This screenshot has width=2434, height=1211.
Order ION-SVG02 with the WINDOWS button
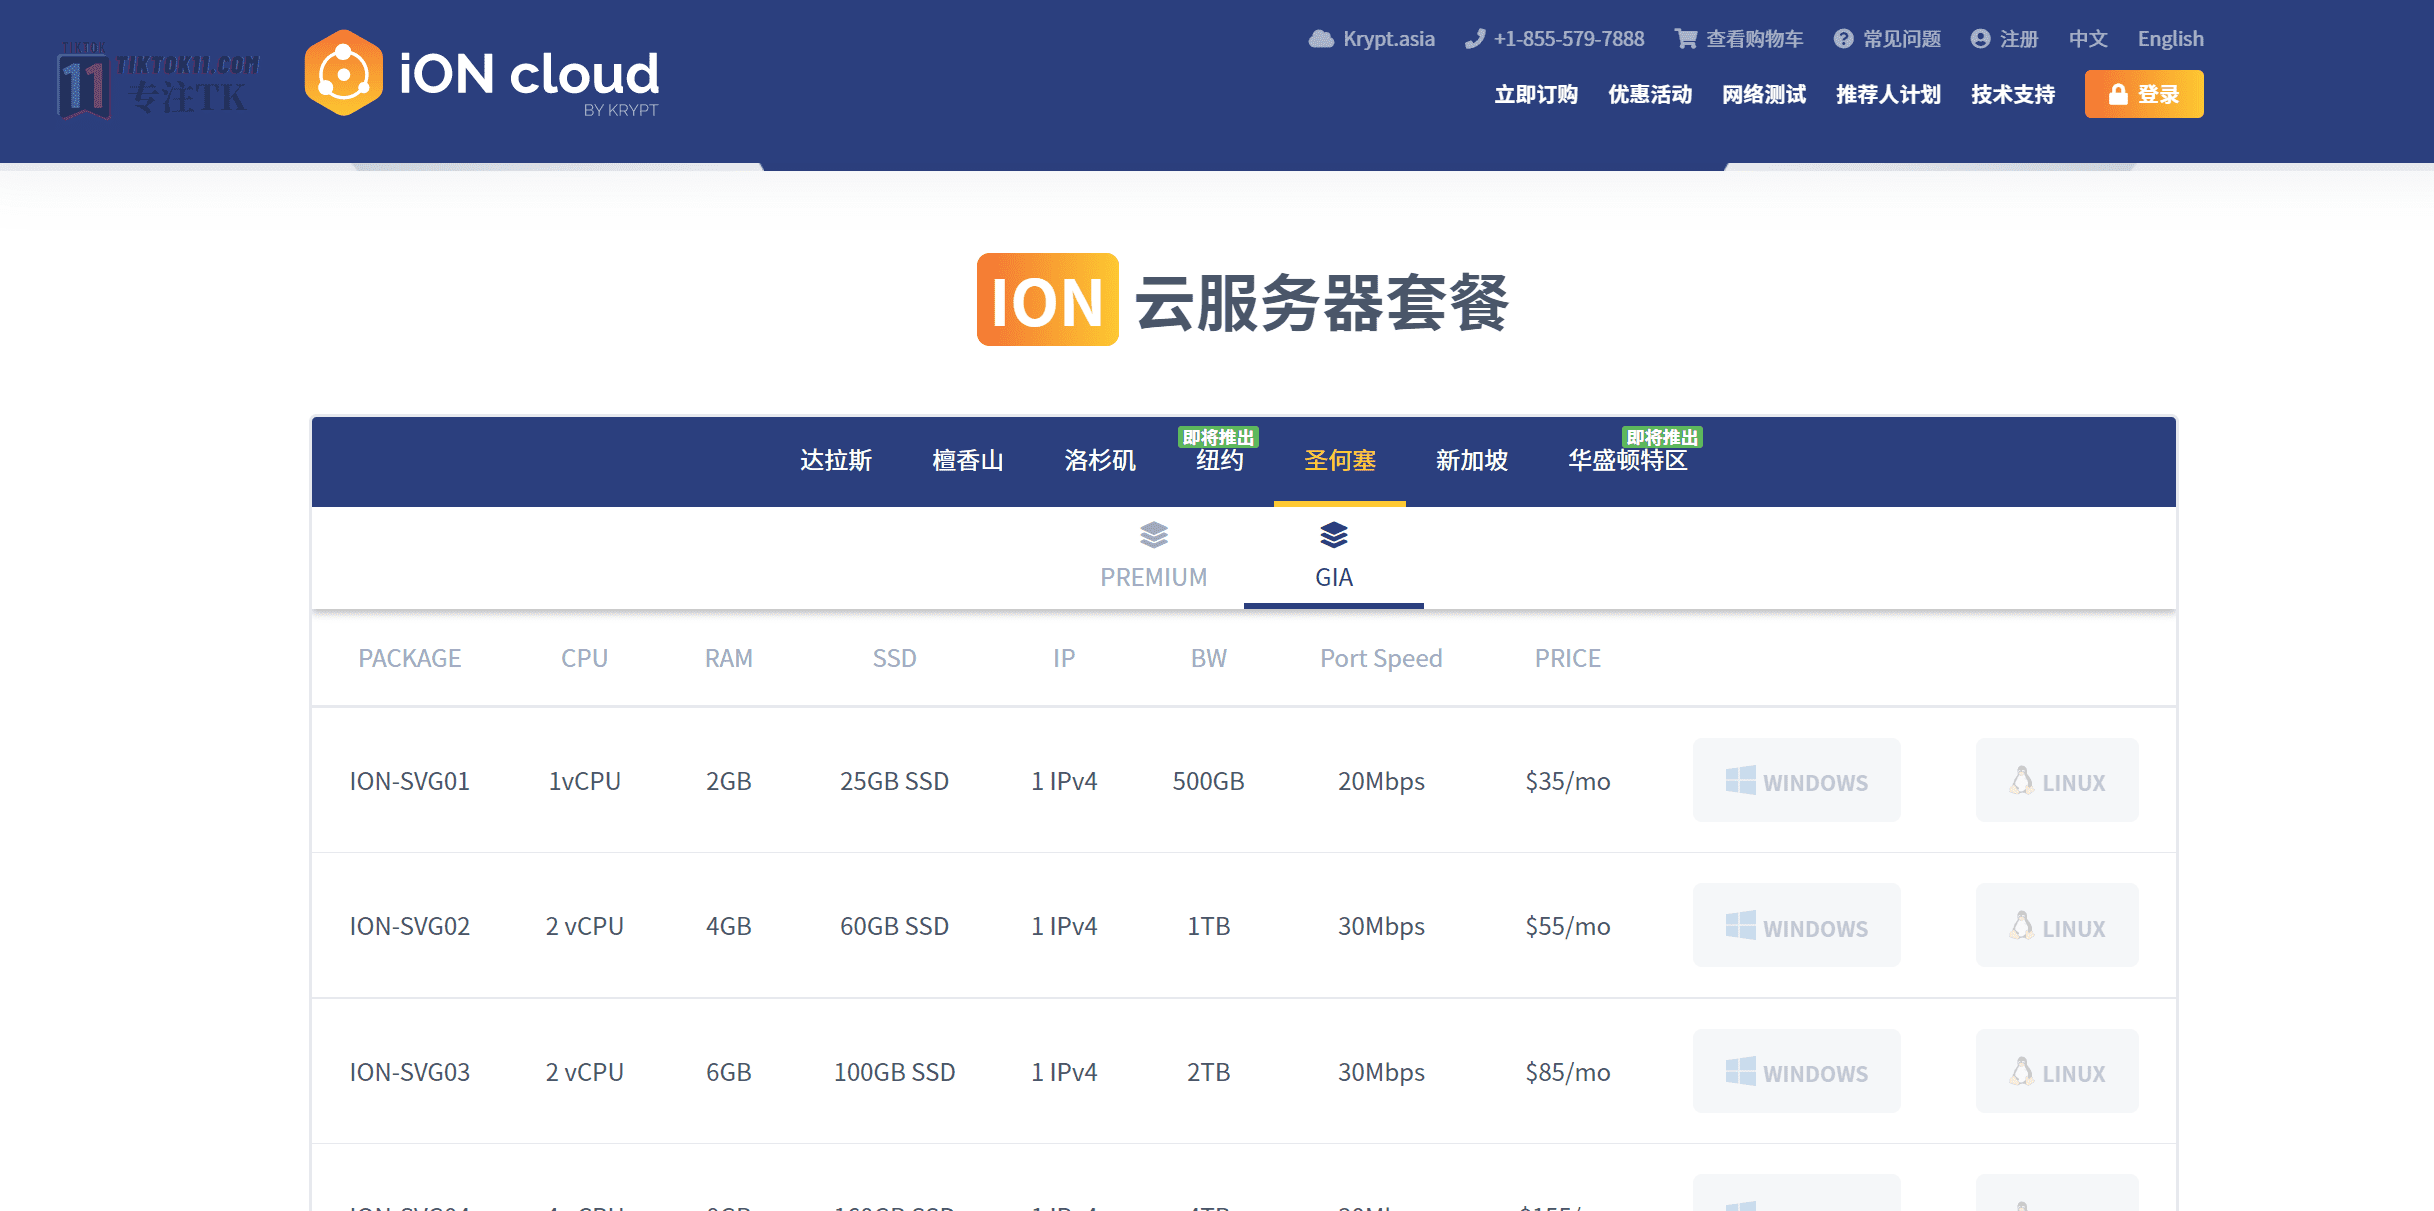[x=1797, y=925]
